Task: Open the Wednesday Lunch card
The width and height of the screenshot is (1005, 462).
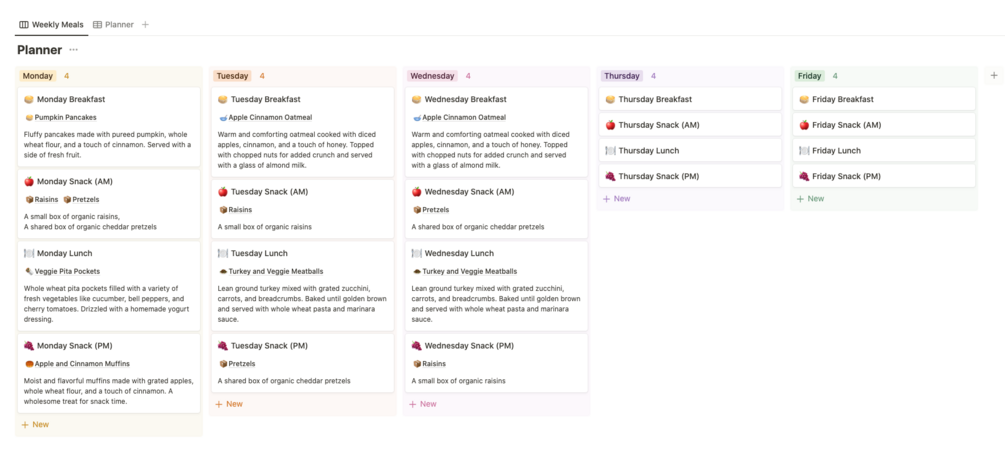Action: pos(460,254)
